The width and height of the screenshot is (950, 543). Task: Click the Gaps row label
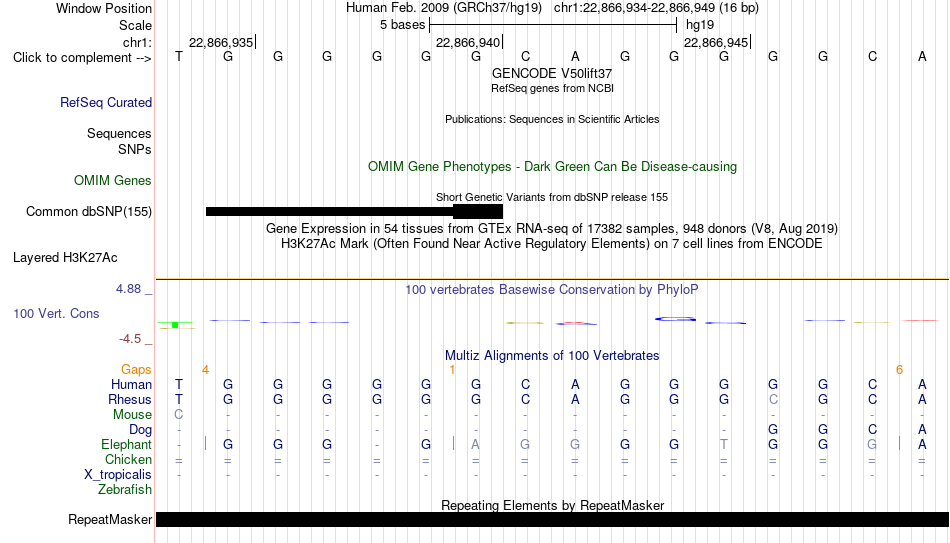pos(136,370)
